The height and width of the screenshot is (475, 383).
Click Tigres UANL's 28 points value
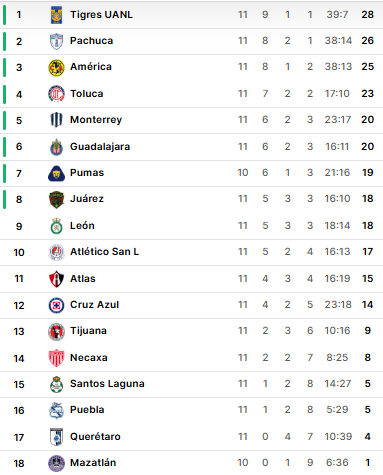[367, 15]
